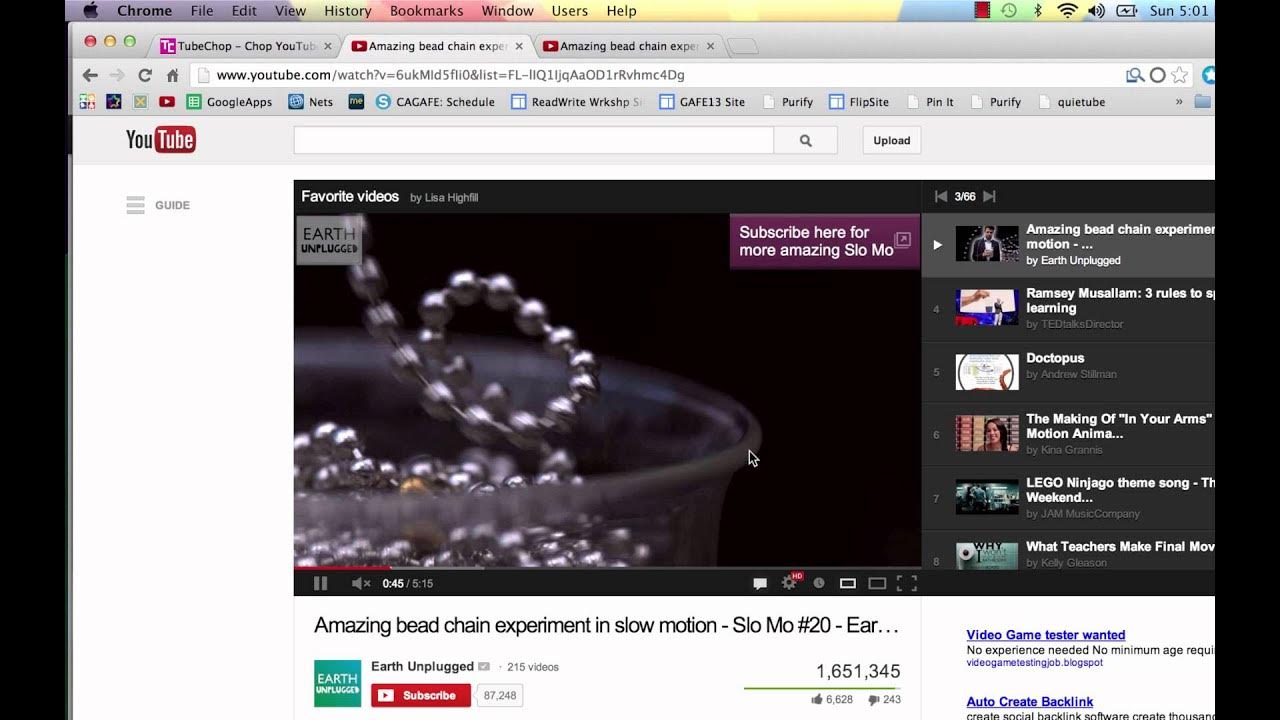
Task: Open the GAFE13 Site bookmark
Action: point(702,102)
